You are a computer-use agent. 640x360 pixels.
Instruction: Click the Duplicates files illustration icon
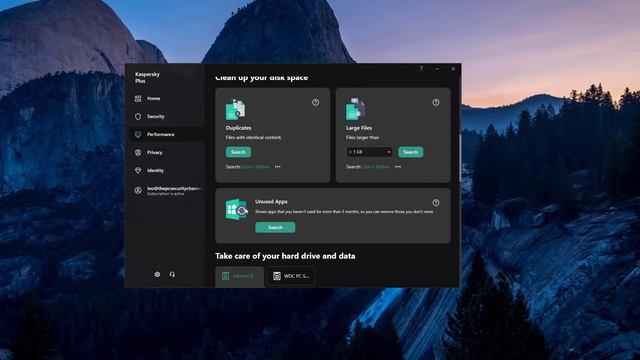tap(236, 109)
